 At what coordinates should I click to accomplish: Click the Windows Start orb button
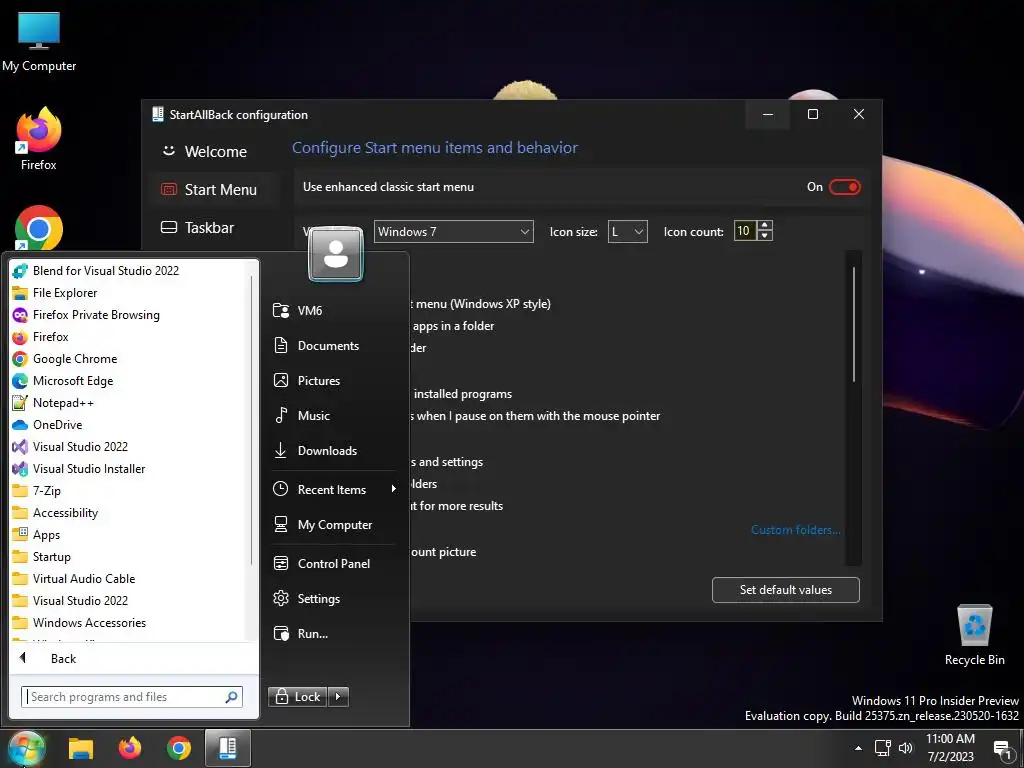click(x=27, y=748)
